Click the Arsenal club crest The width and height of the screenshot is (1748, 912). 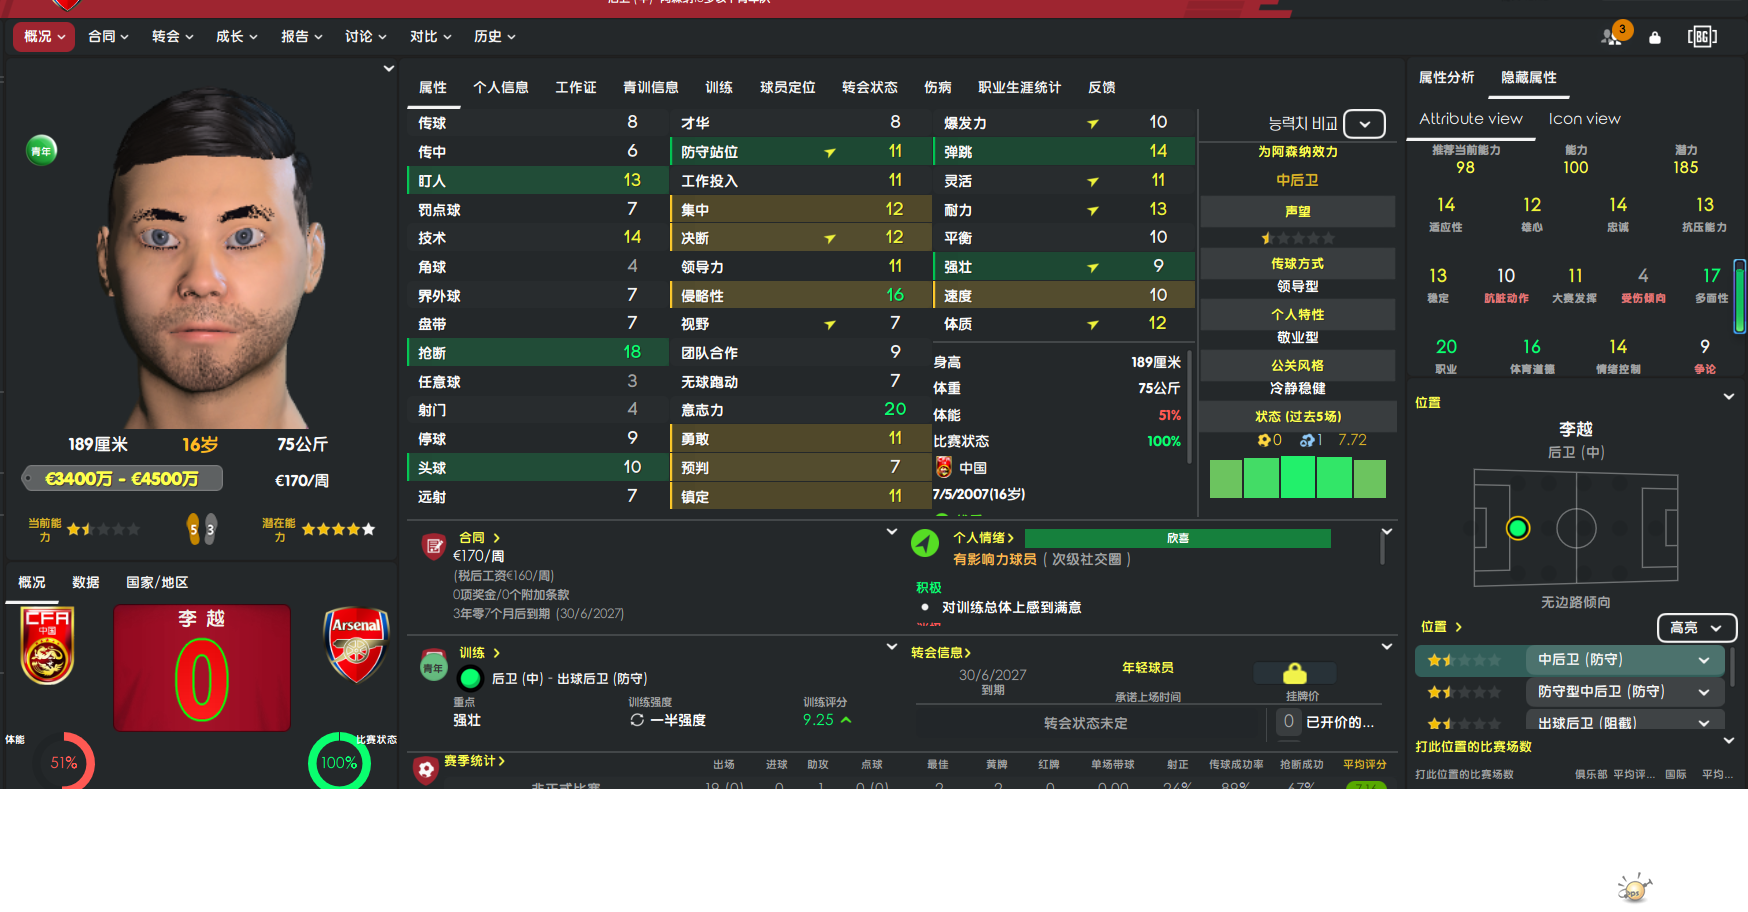tap(356, 645)
